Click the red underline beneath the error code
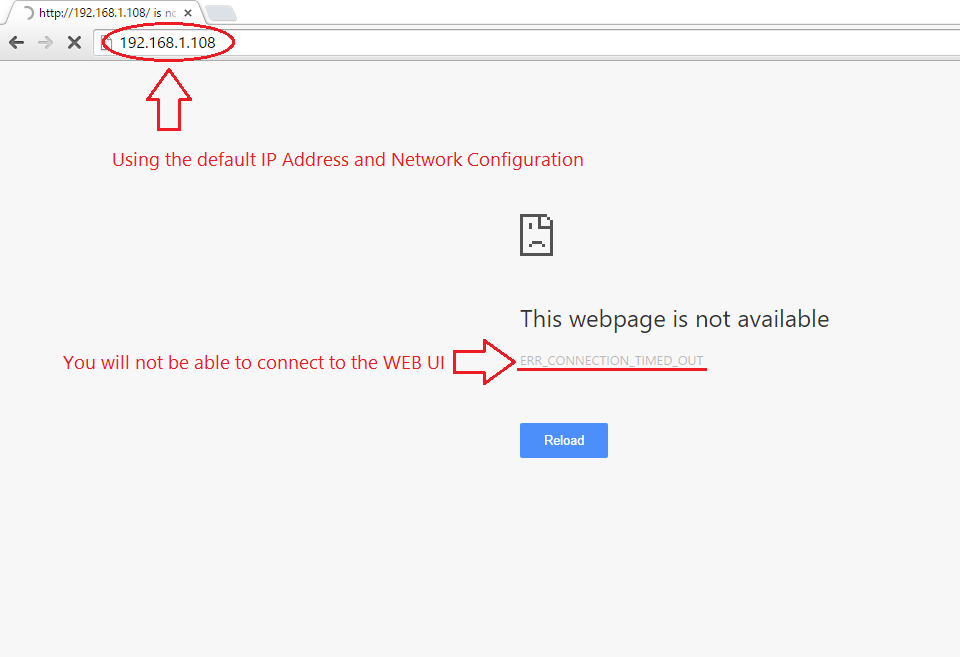The width and height of the screenshot is (960, 657). [x=612, y=369]
